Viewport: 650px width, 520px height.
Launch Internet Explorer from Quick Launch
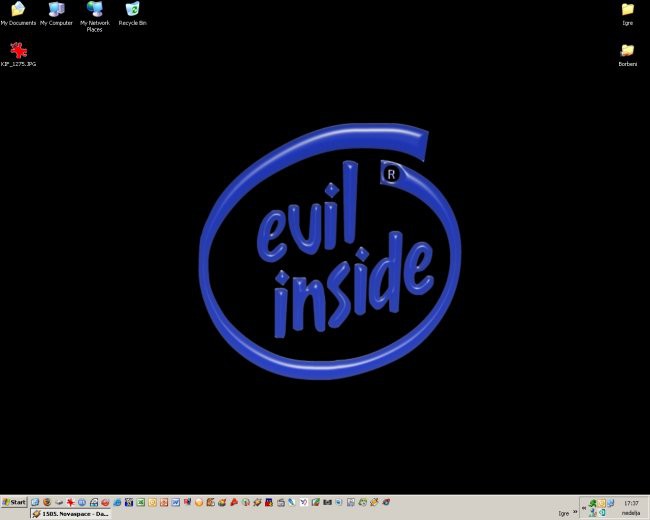117,502
